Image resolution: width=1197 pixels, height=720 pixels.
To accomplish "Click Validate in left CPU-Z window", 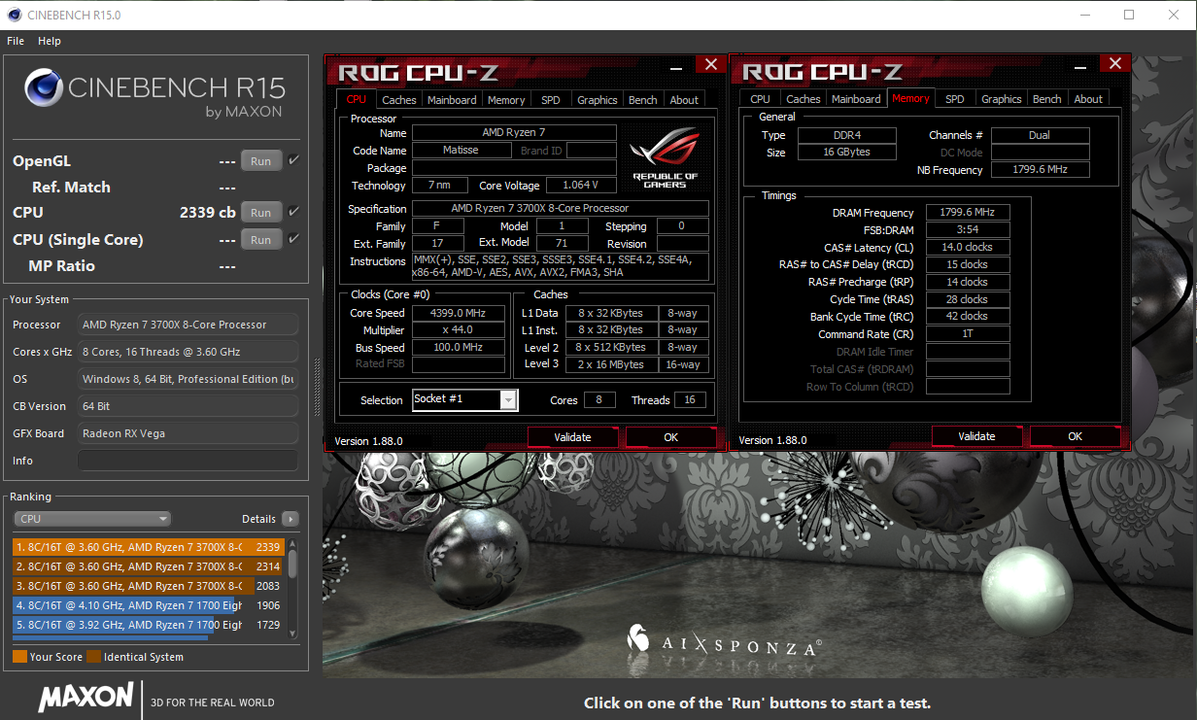I will pyautogui.click(x=573, y=437).
